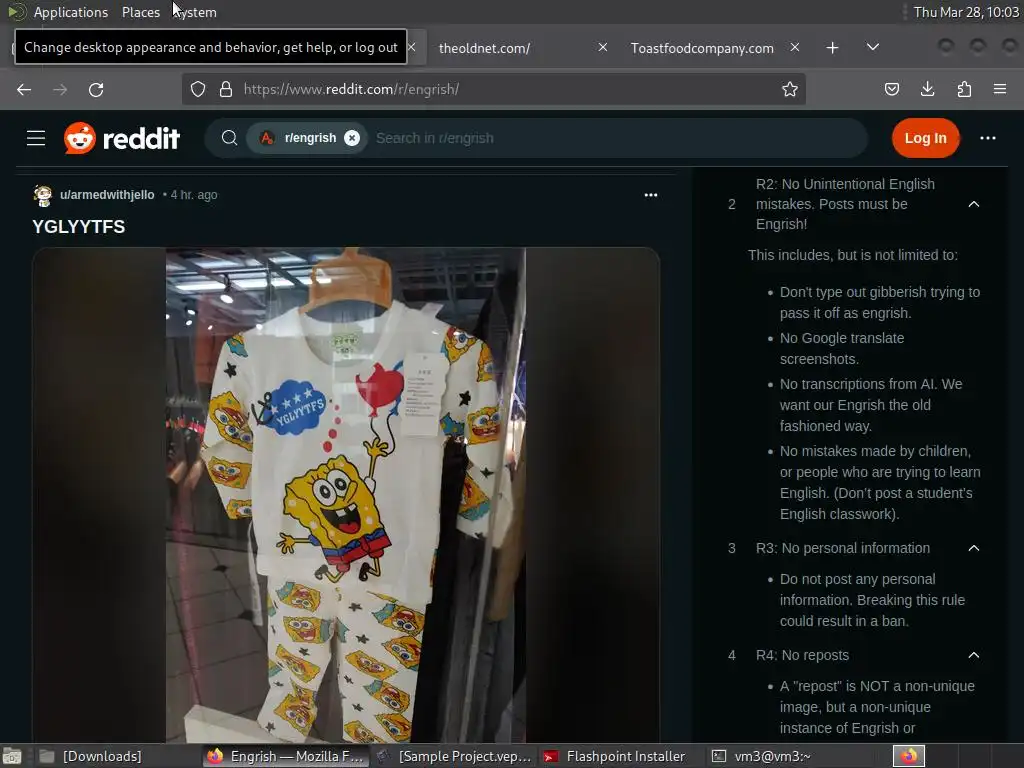The image size is (1024, 768).
Task: Collapse the R4 No reposts rule
Action: tap(974, 655)
